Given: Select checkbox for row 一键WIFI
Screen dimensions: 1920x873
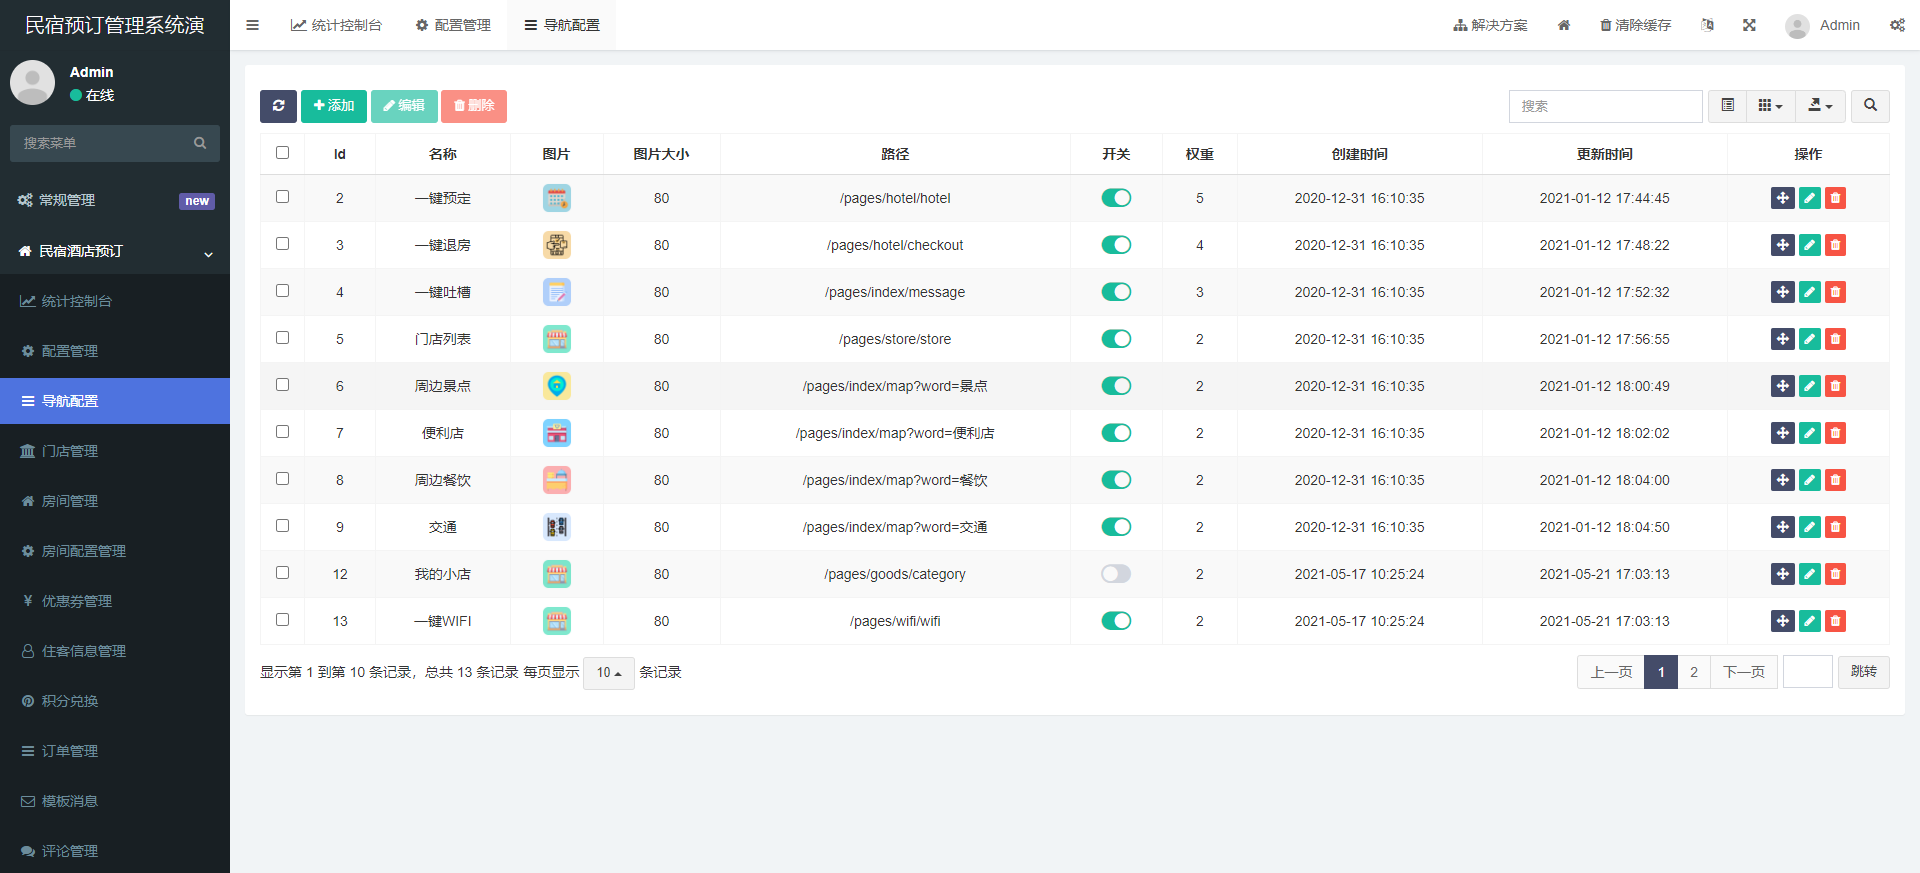Looking at the screenshot, I should coord(282,620).
